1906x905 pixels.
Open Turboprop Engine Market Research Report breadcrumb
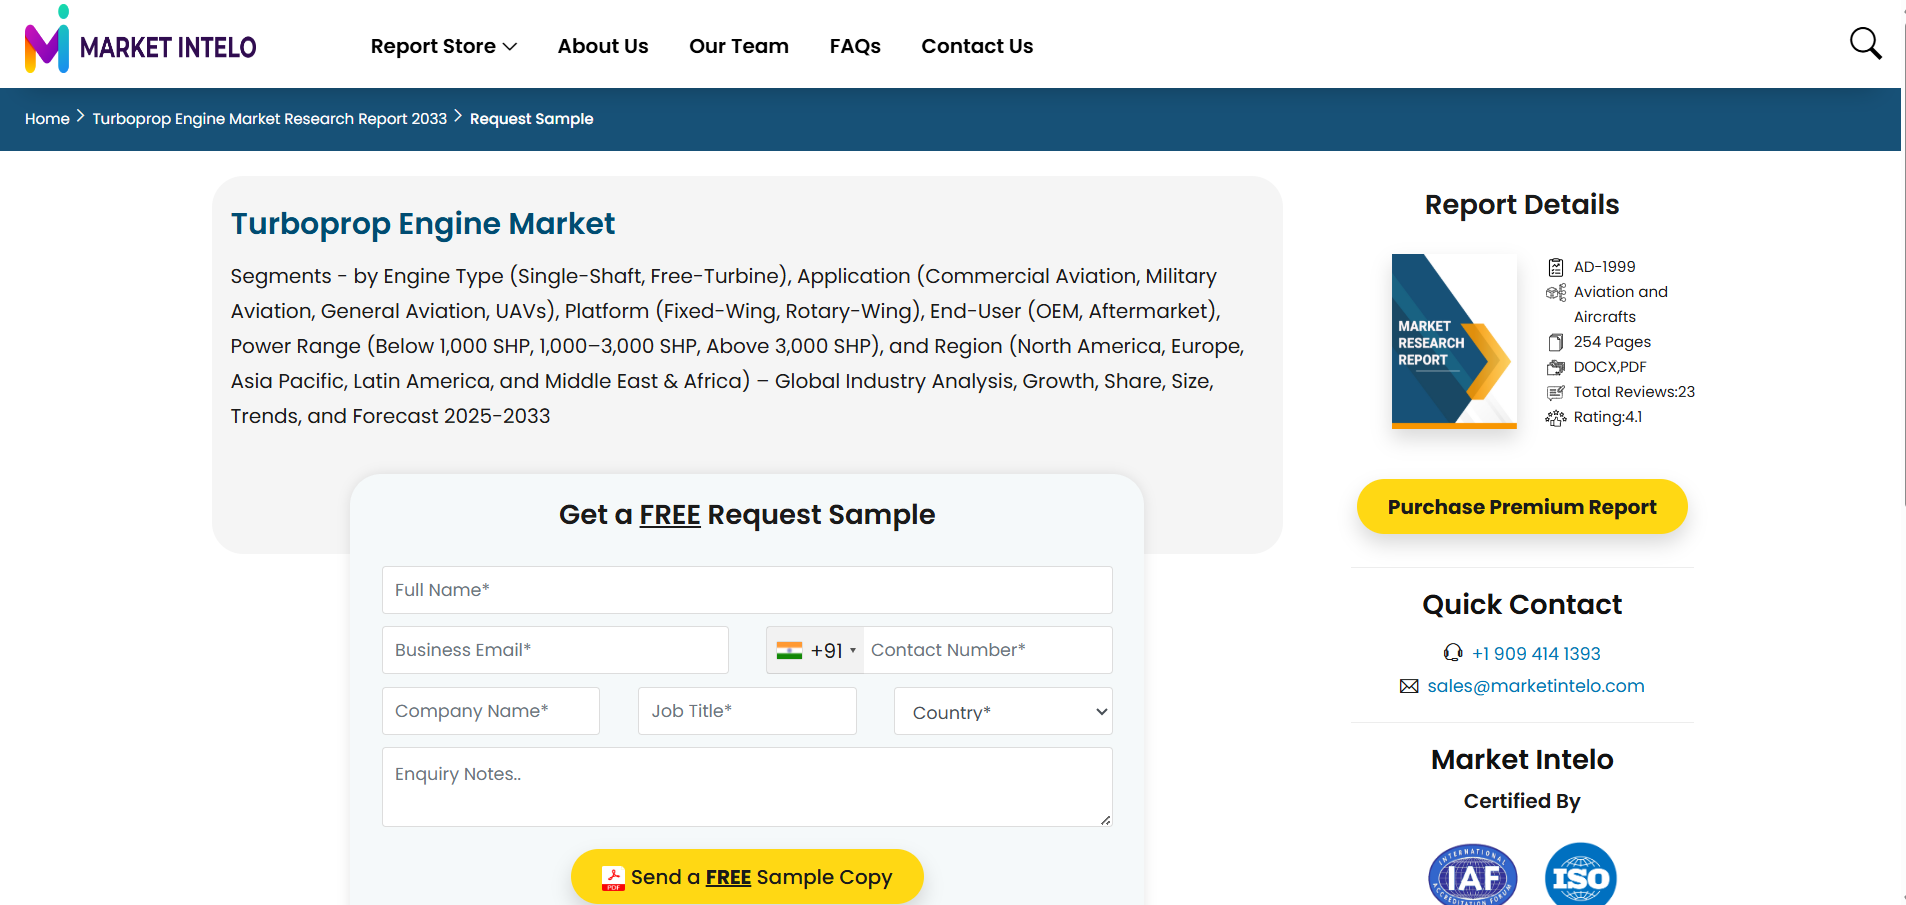(270, 119)
